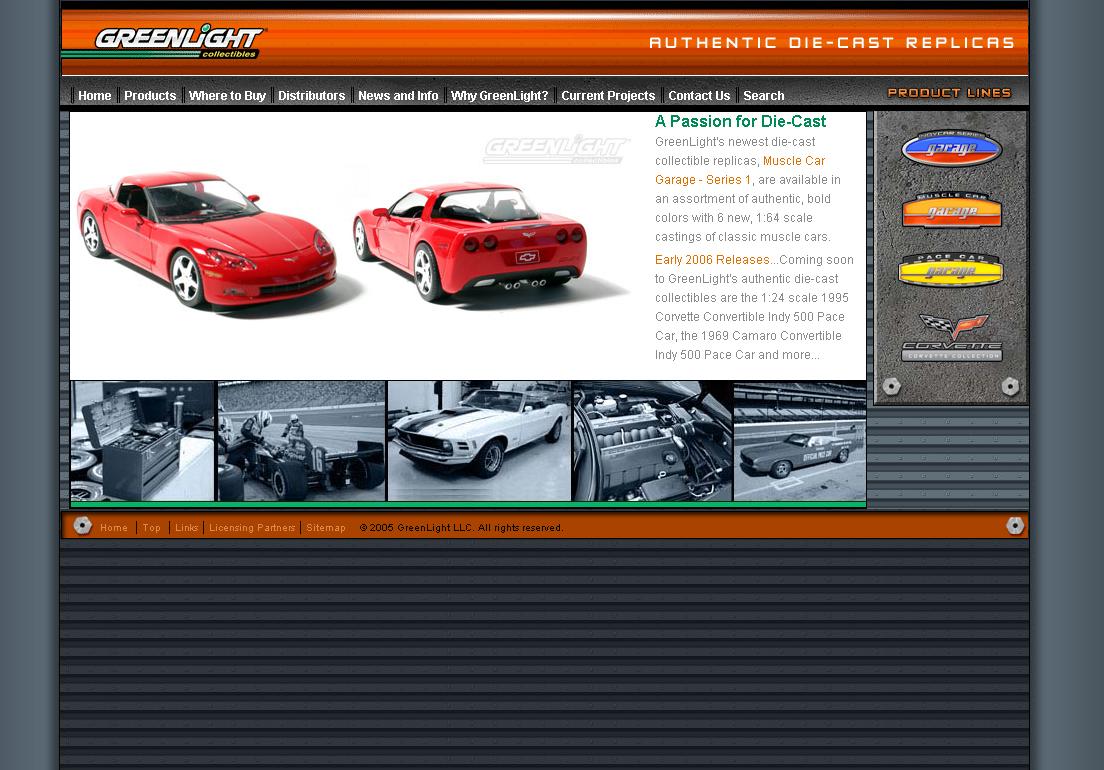This screenshot has height=770, width=1104.
Task: Open the Search page
Action: (x=763, y=96)
